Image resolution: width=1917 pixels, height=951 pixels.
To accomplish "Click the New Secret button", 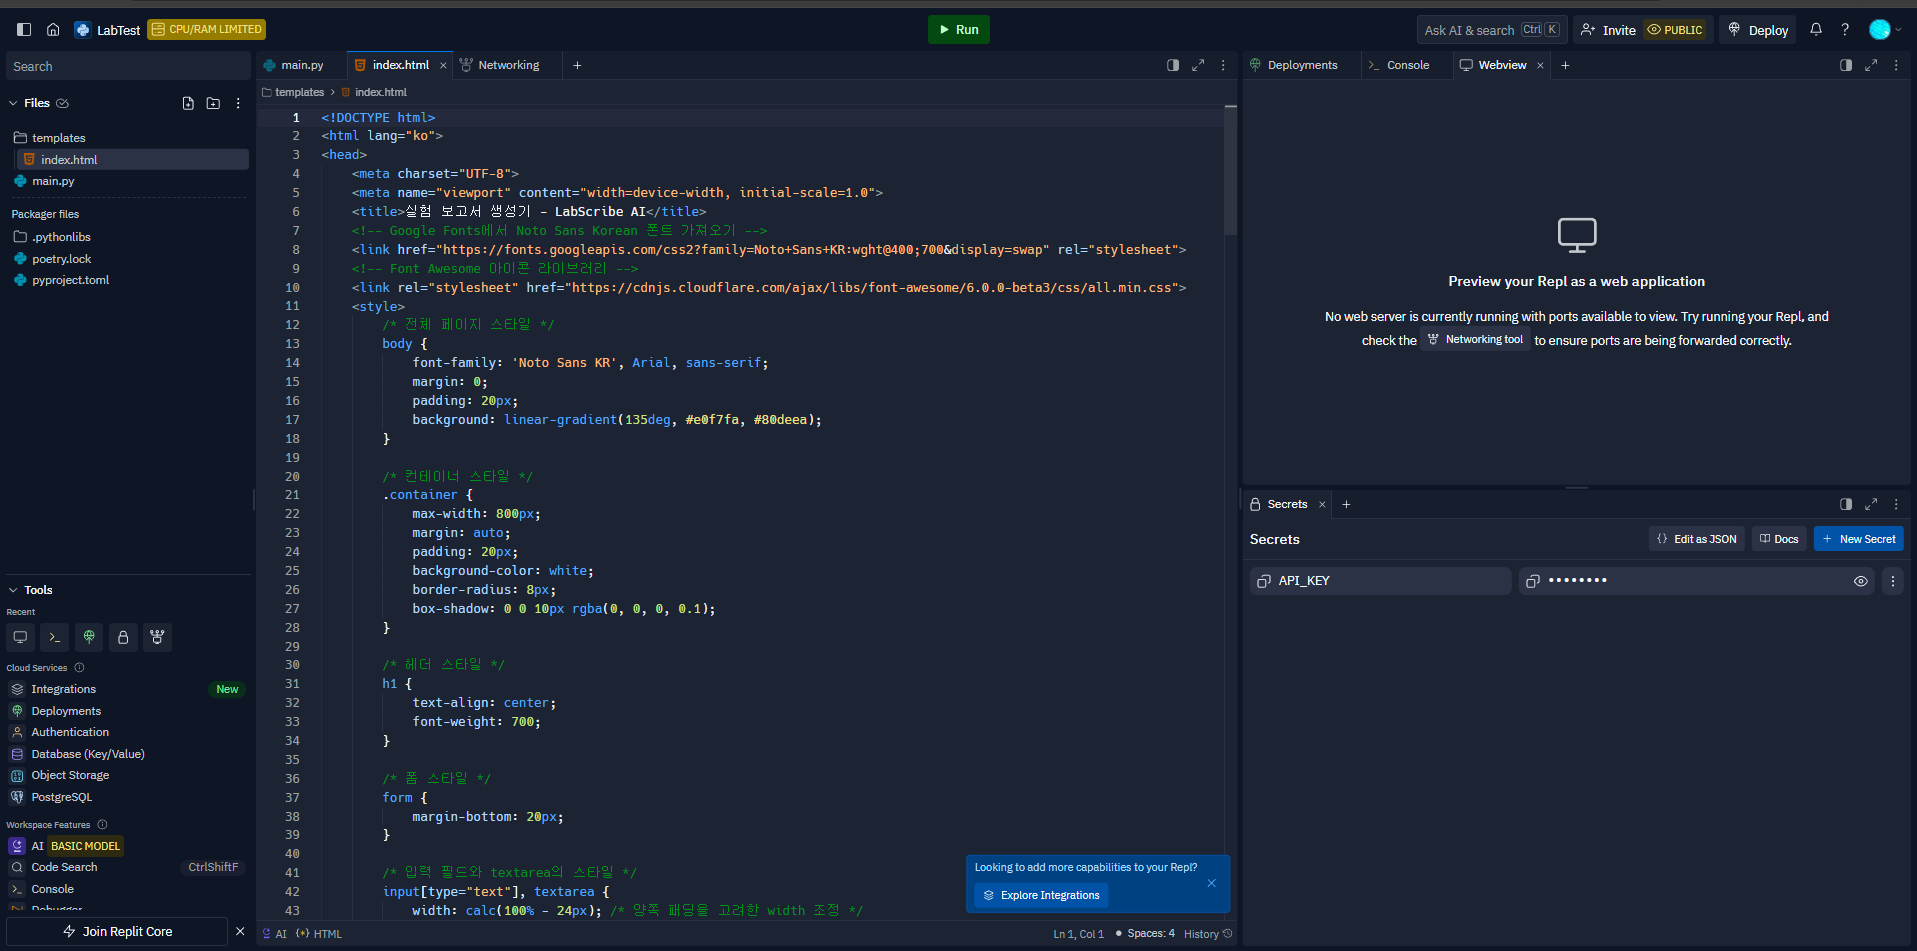I will pyautogui.click(x=1858, y=539).
